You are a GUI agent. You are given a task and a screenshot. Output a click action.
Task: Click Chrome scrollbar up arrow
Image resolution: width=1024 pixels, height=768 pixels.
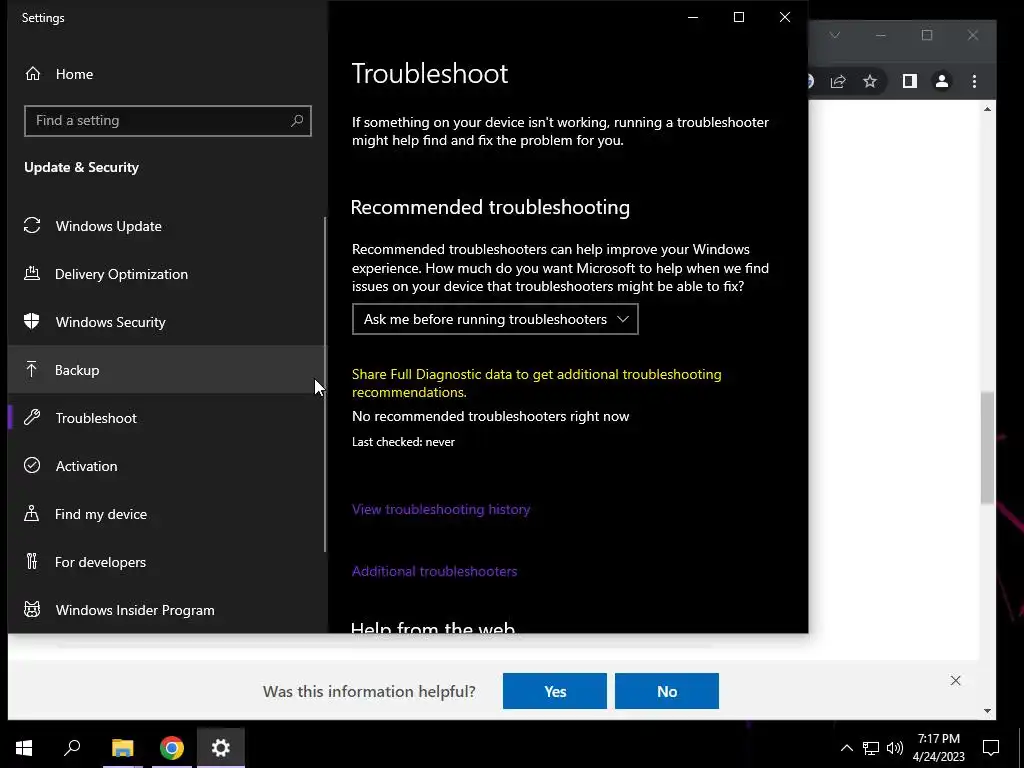click(x=987, y=109)
